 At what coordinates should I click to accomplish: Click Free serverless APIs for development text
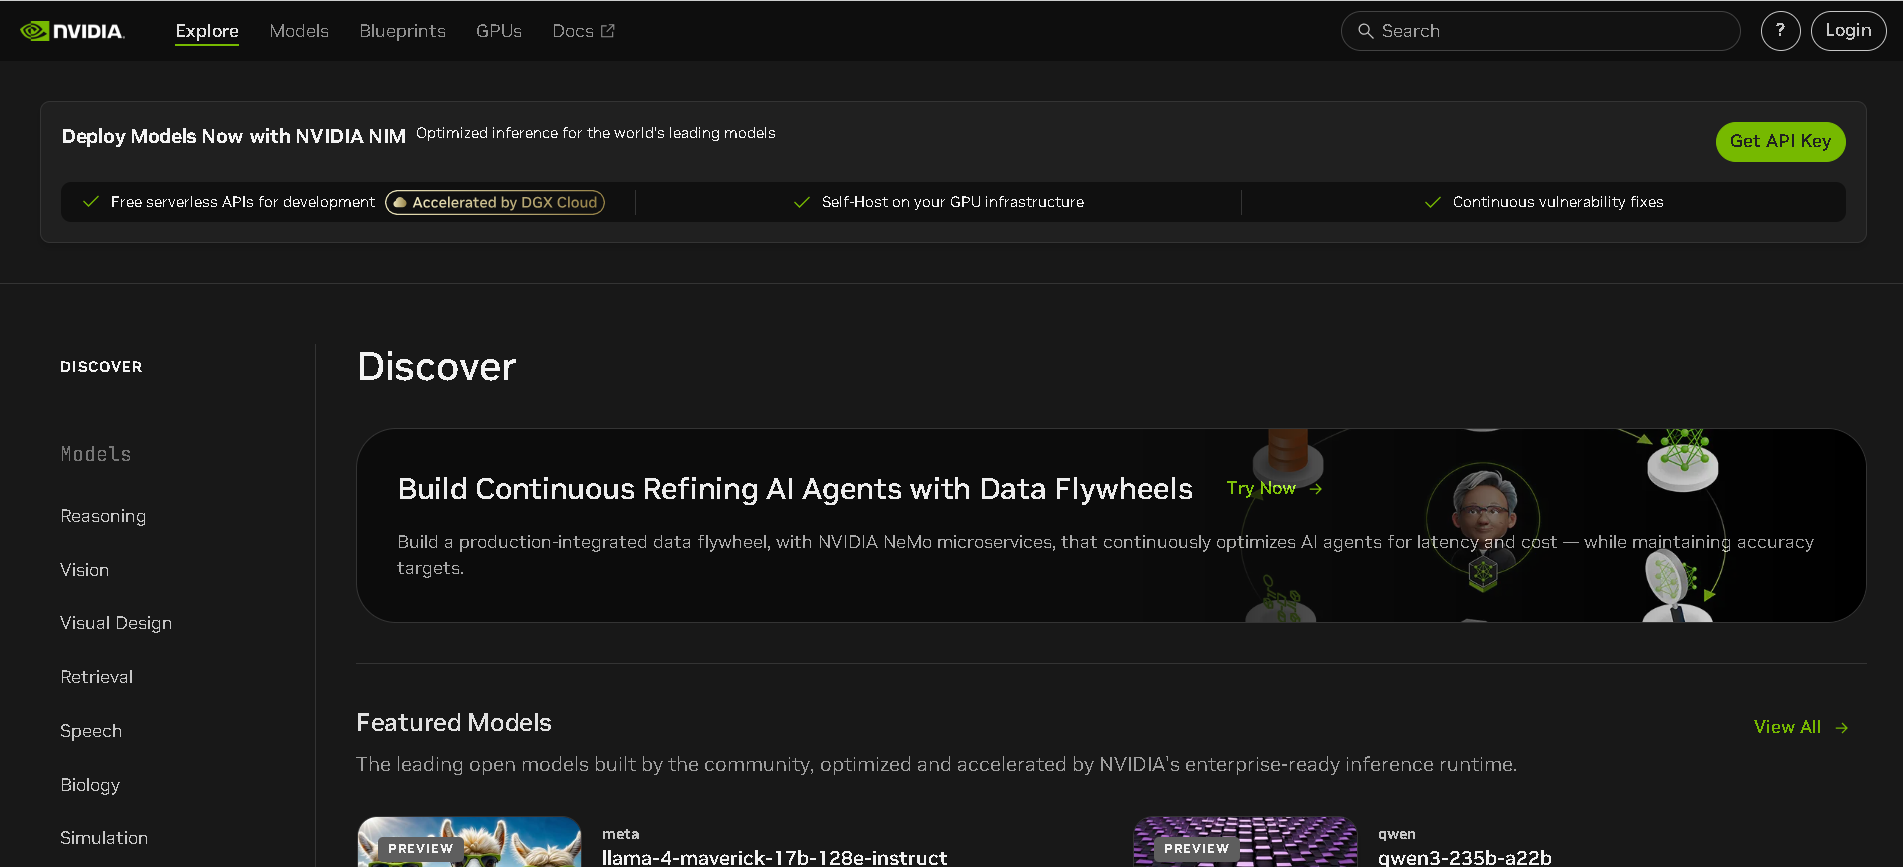[243, 202]
